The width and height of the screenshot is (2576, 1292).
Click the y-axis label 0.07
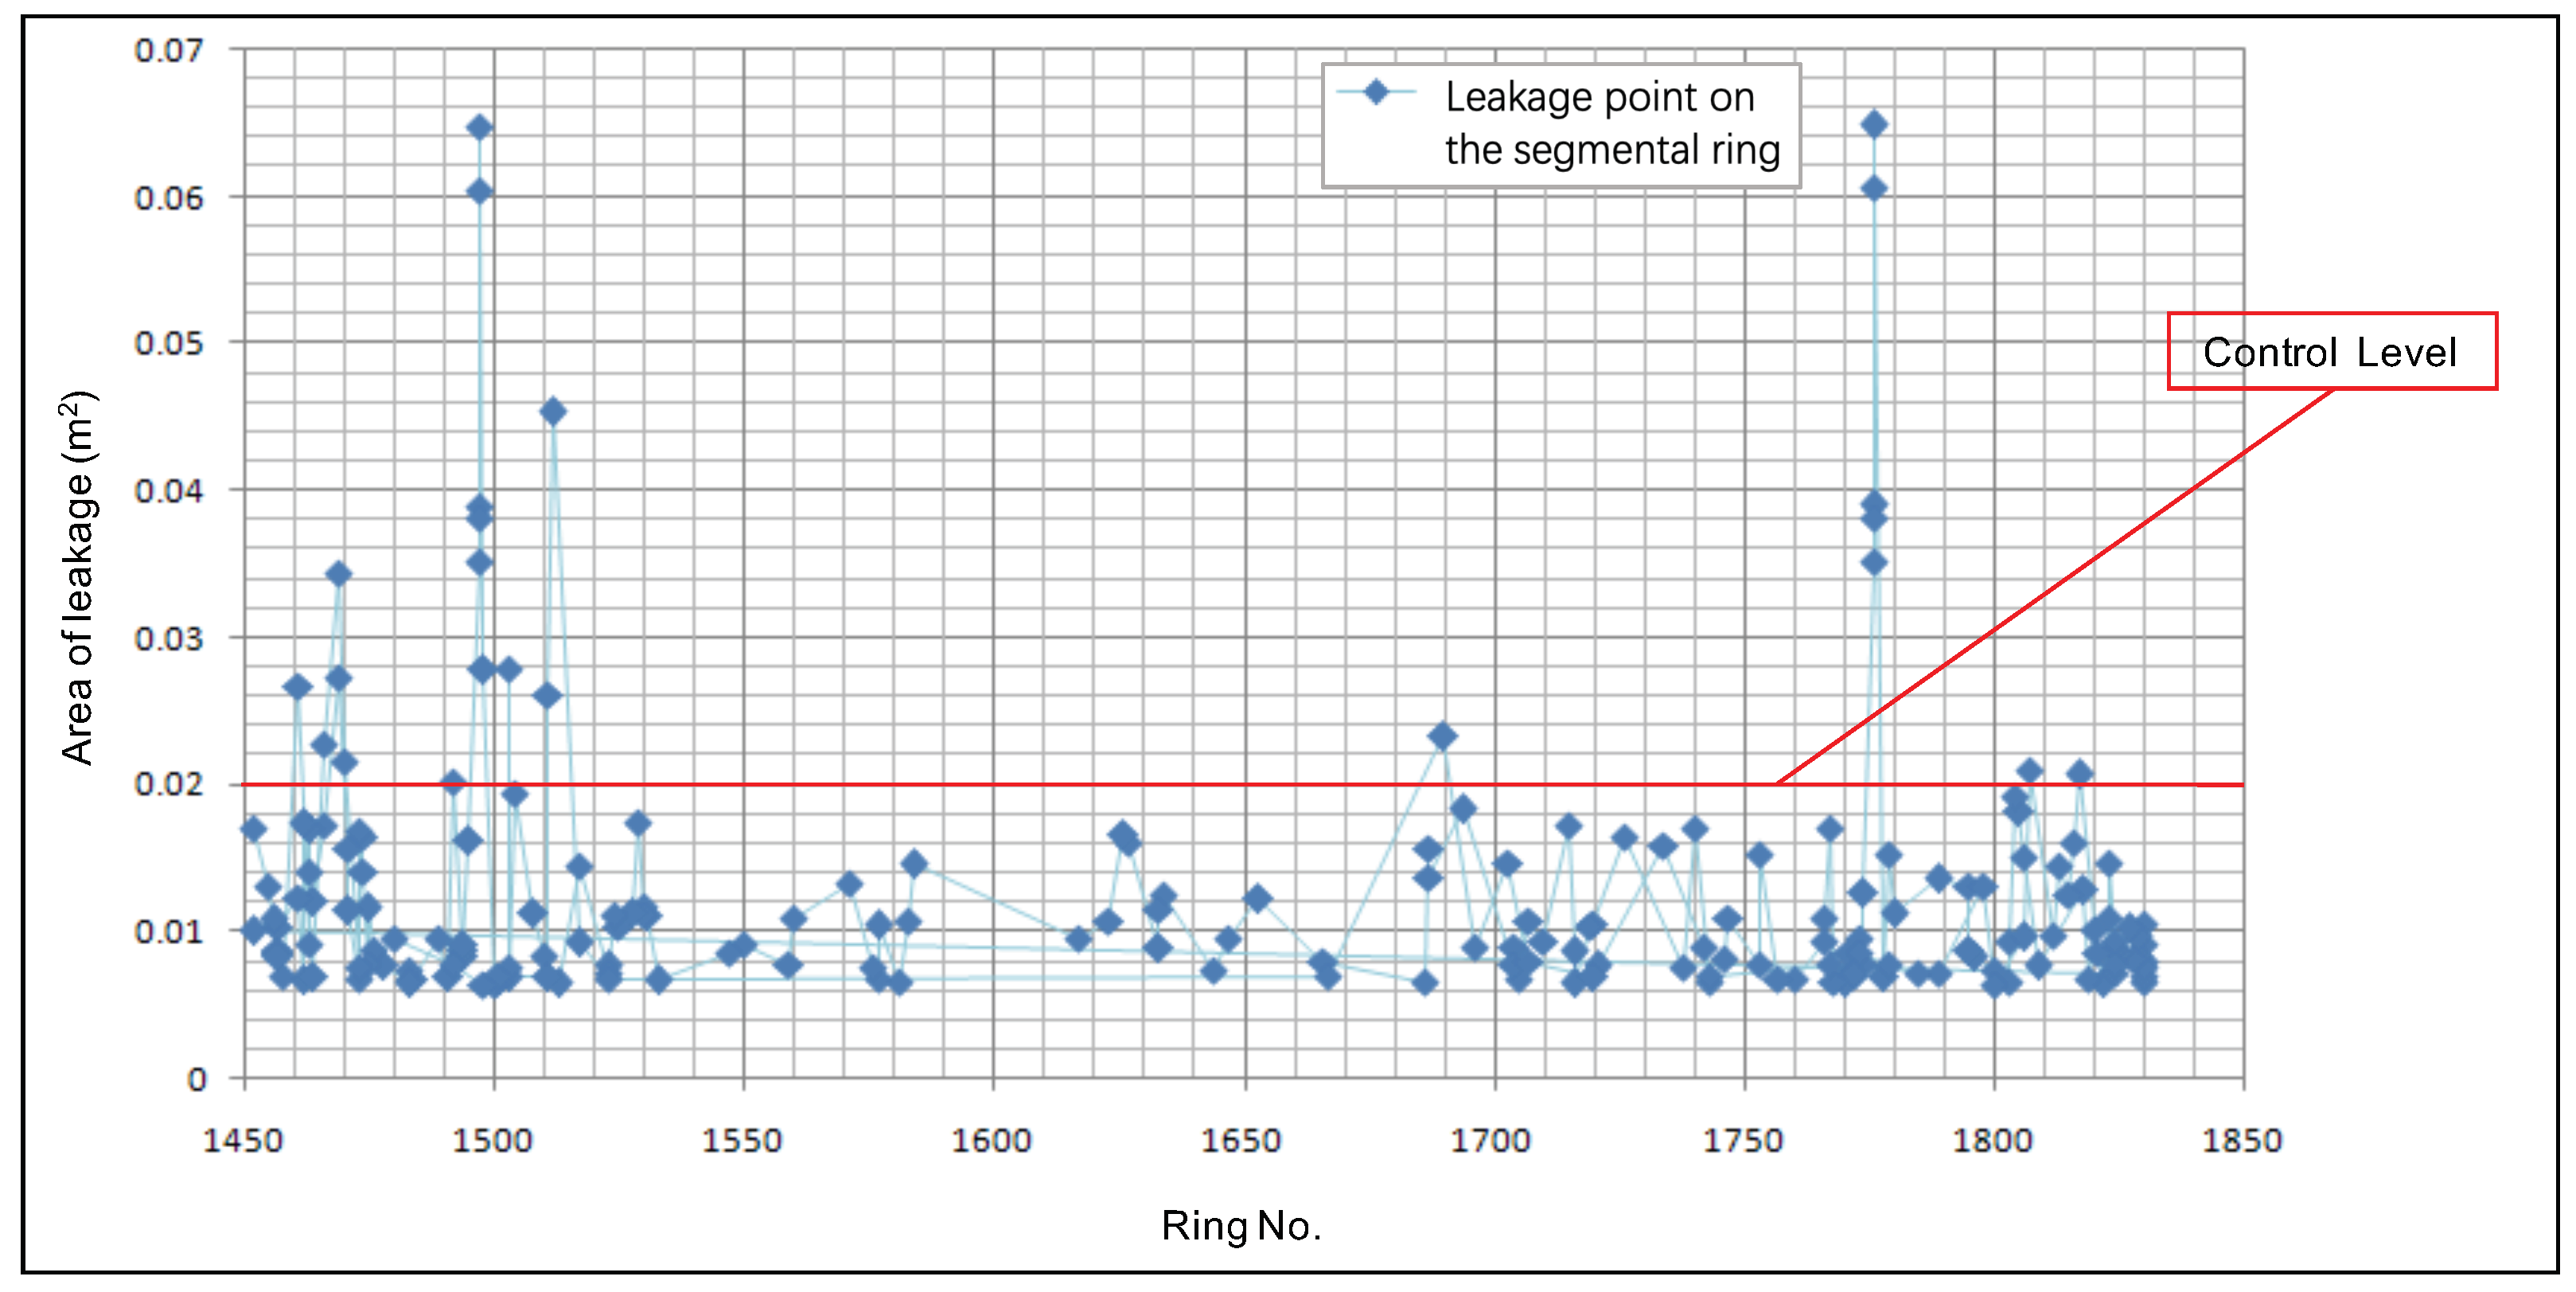coord(169,50)
